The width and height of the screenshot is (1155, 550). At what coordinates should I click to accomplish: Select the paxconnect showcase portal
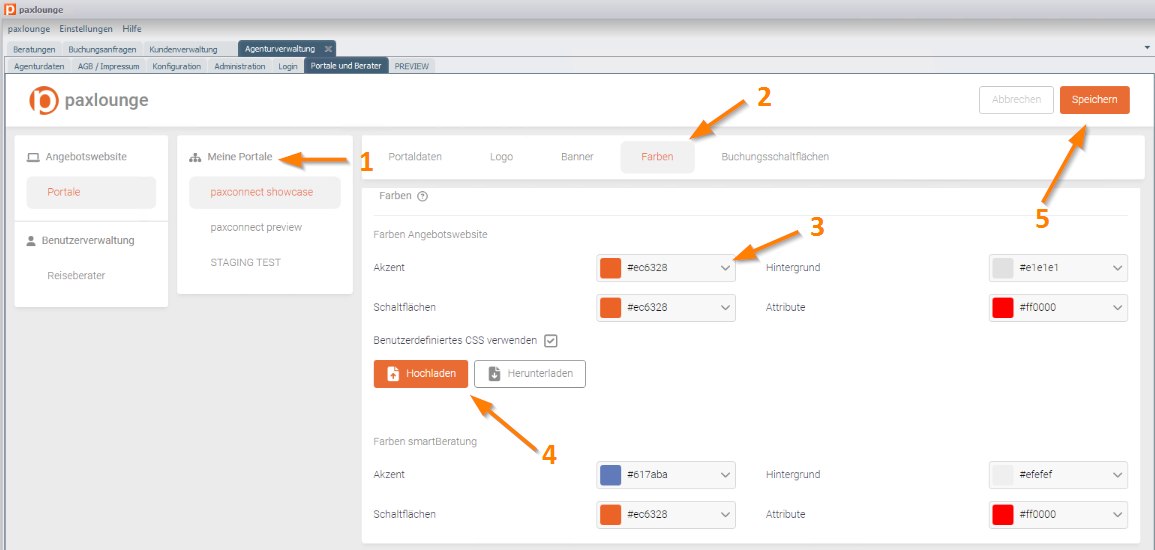[x=264, y=192]
